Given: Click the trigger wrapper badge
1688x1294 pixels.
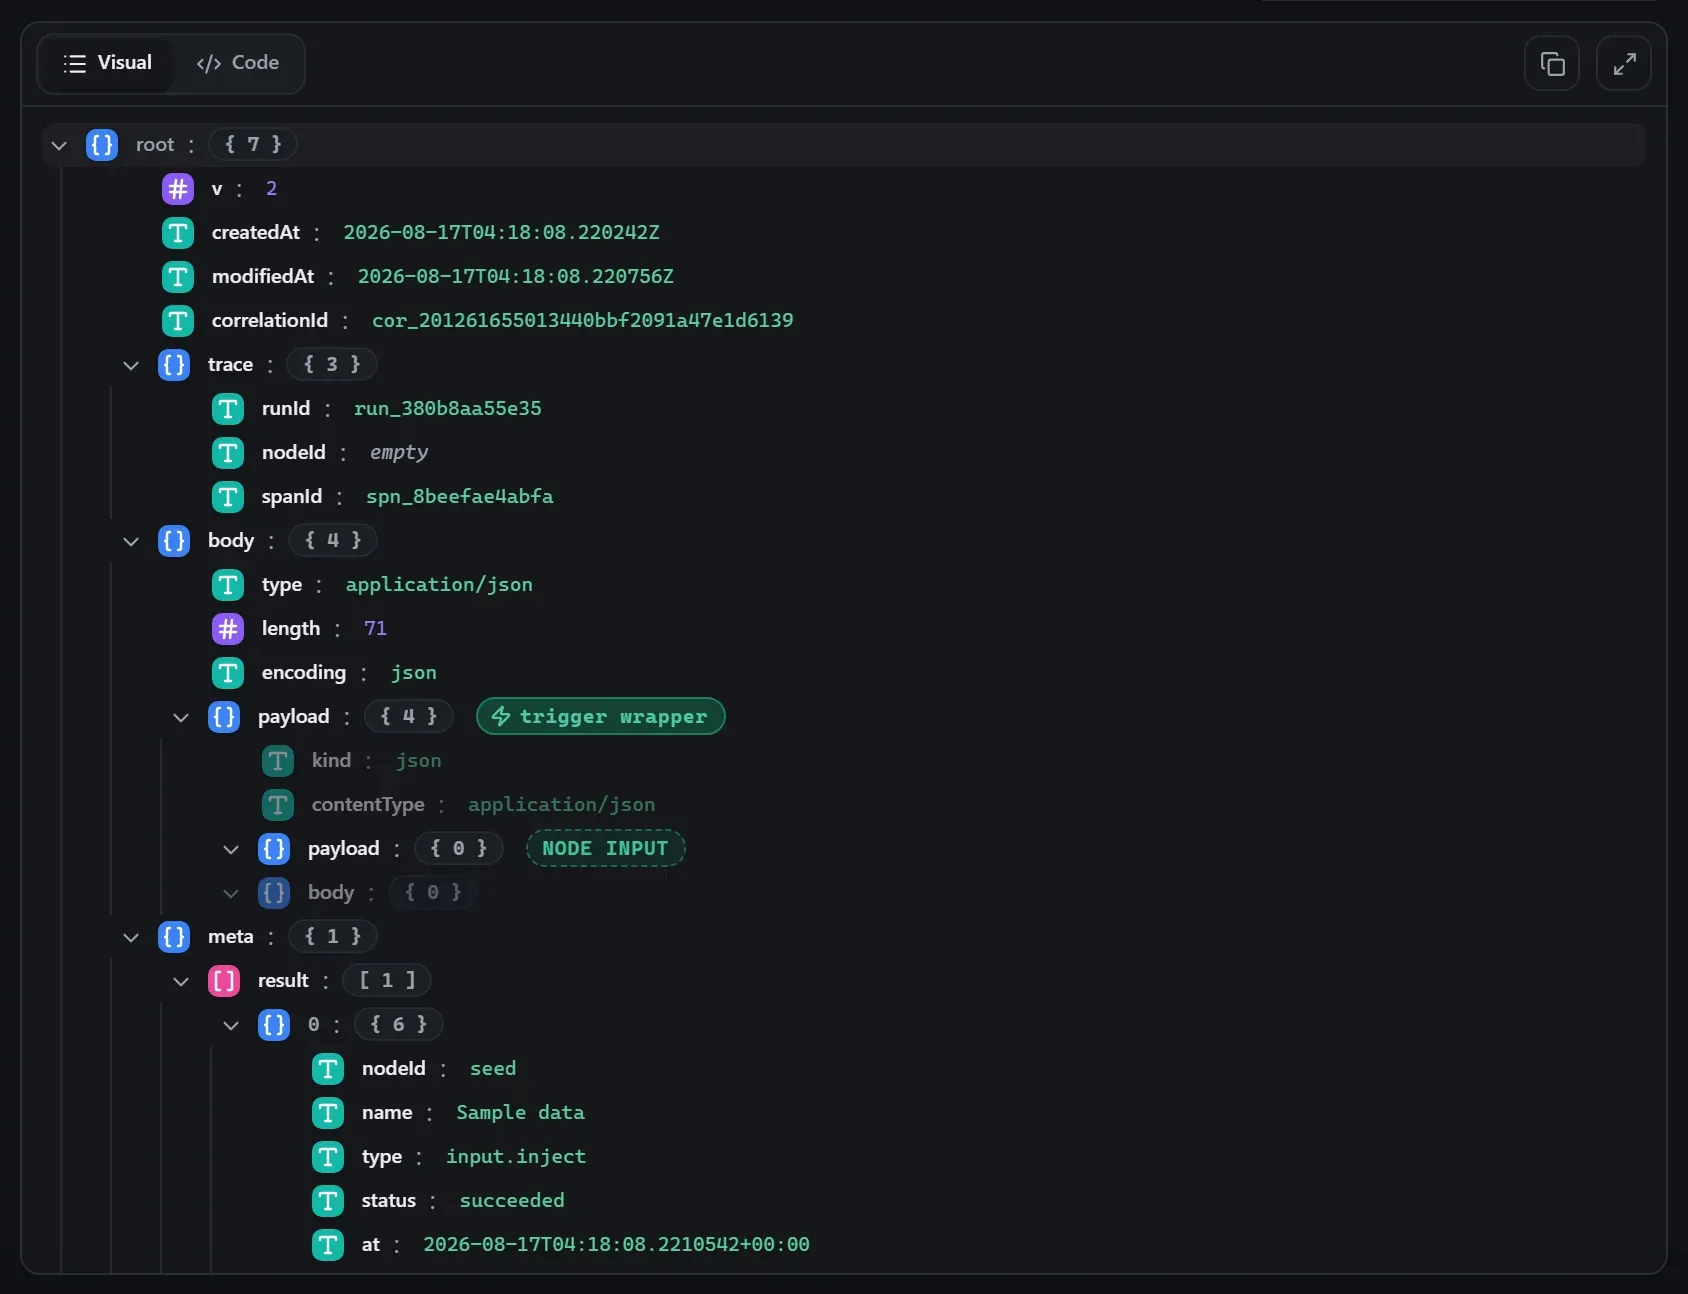Looking at the screenshot, I should pos(601,716).
